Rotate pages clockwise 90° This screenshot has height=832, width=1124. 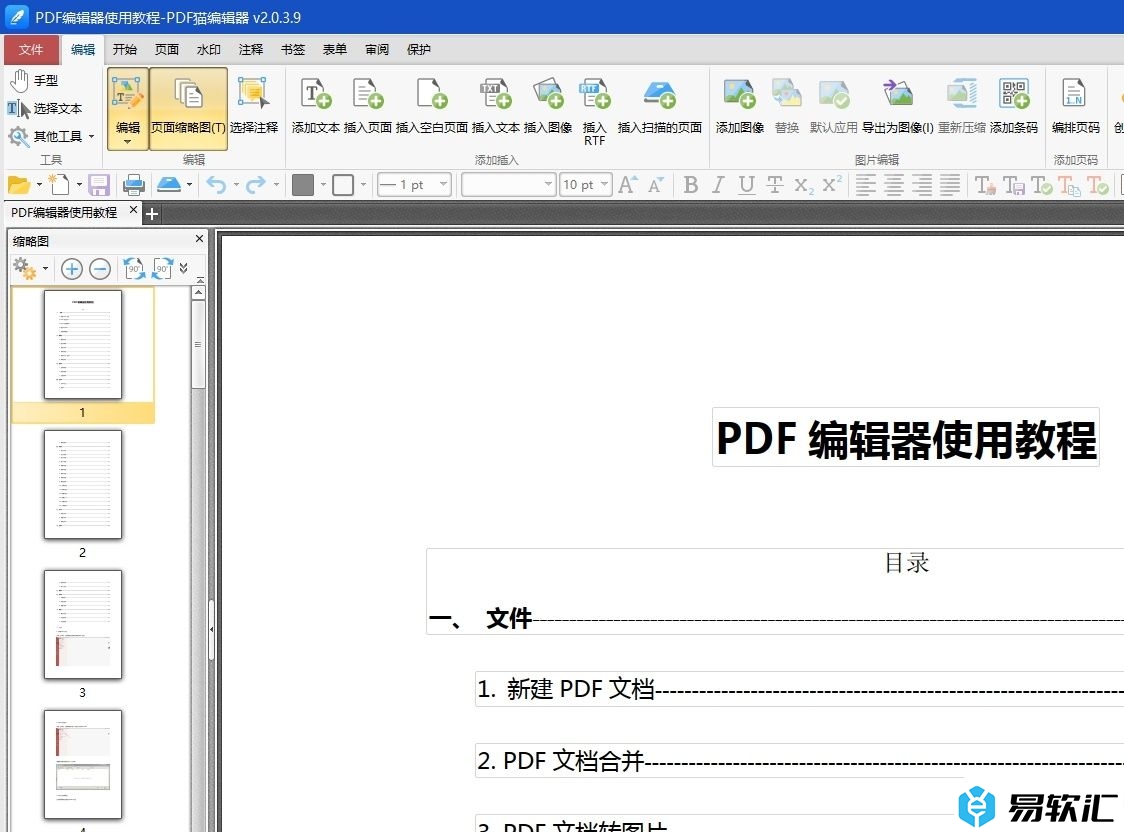(163, 269)
